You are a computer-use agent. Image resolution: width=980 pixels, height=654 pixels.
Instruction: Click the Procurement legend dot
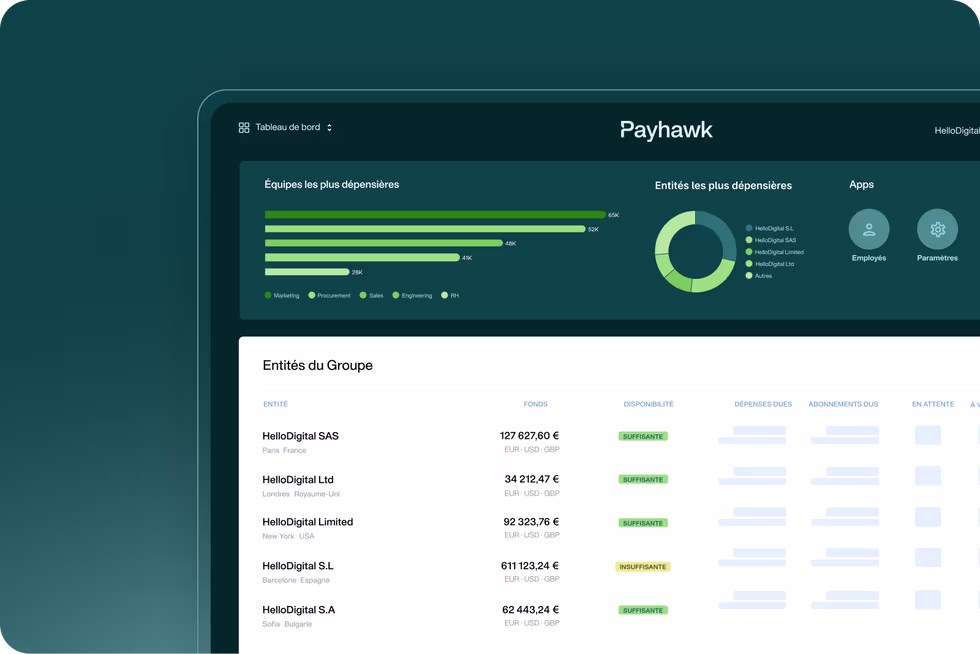tap(312, 295)
